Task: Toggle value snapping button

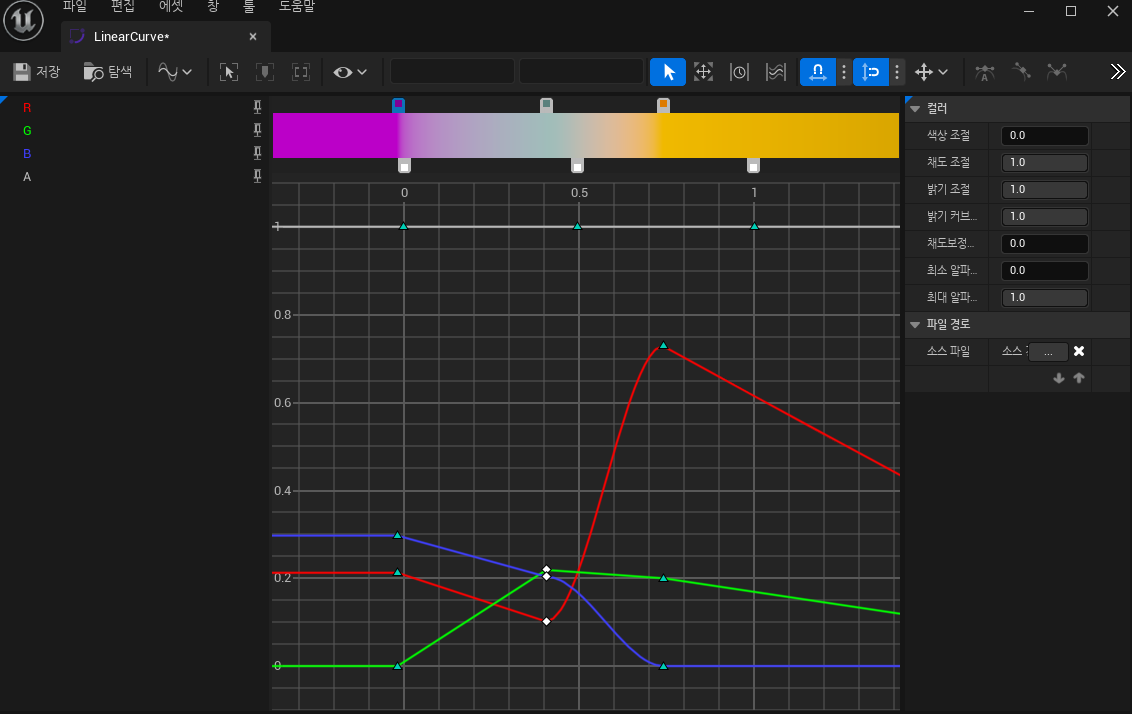Action: pyautogui.click(x=871, y=72)
